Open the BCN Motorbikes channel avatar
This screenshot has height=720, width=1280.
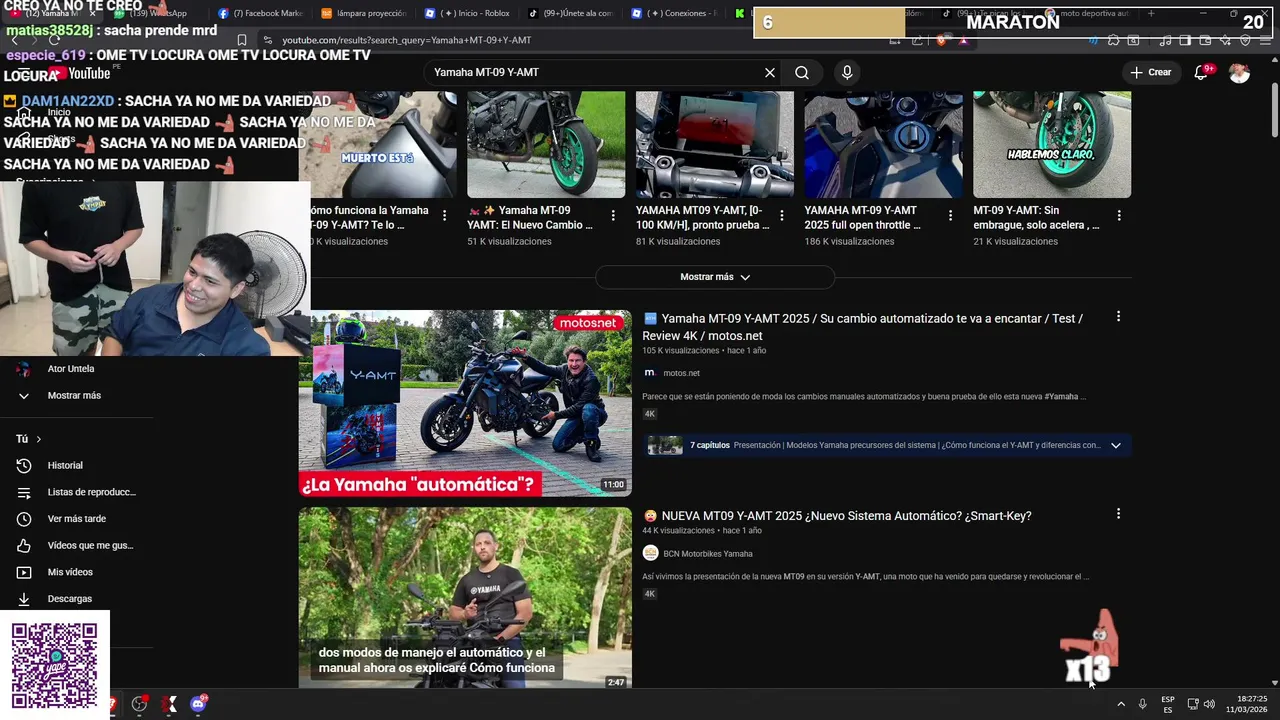click(x=650, y=554)
